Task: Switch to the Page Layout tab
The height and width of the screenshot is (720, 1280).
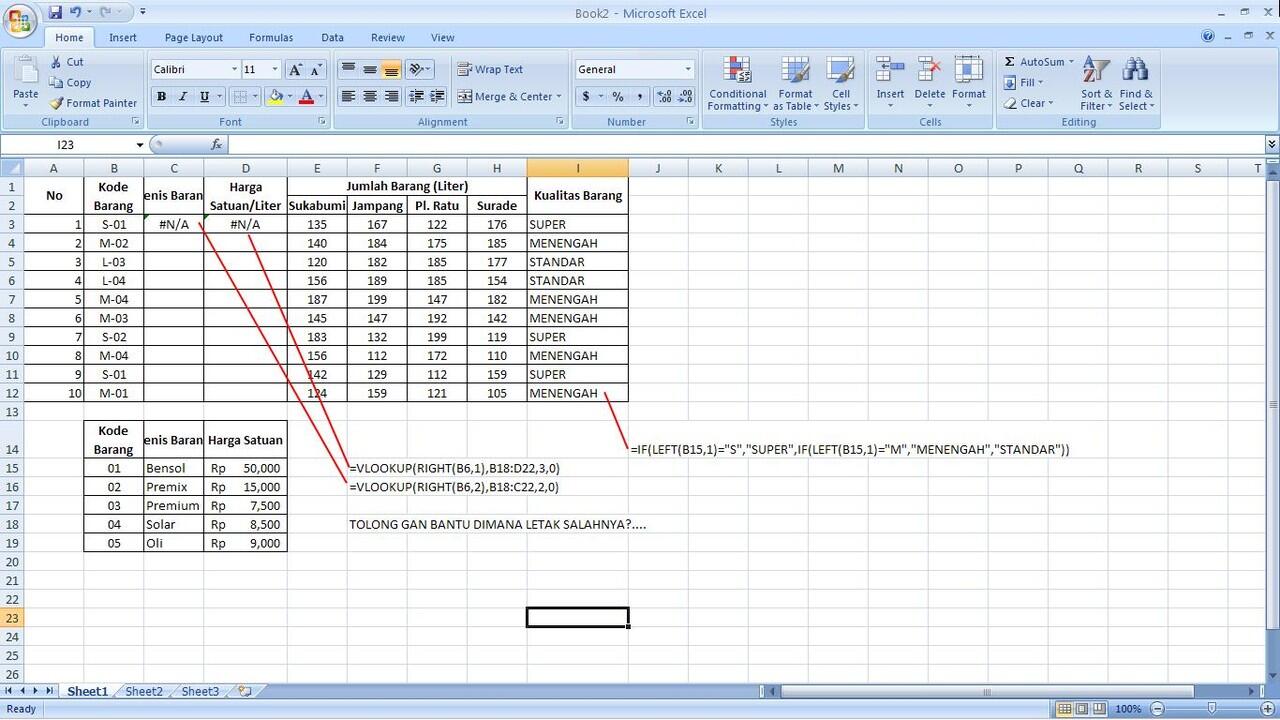Action: [x=194, y=37]
